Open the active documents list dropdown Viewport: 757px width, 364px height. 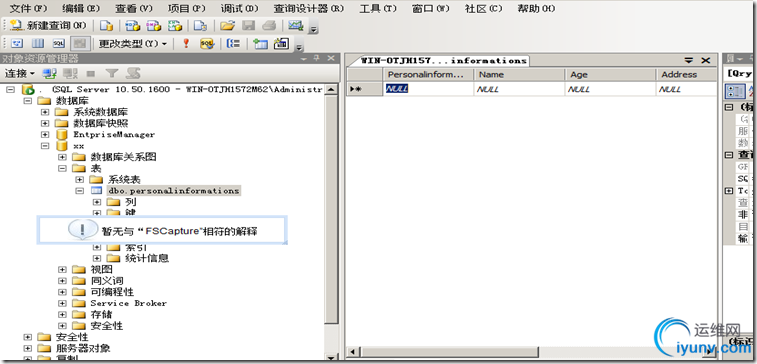688,60
